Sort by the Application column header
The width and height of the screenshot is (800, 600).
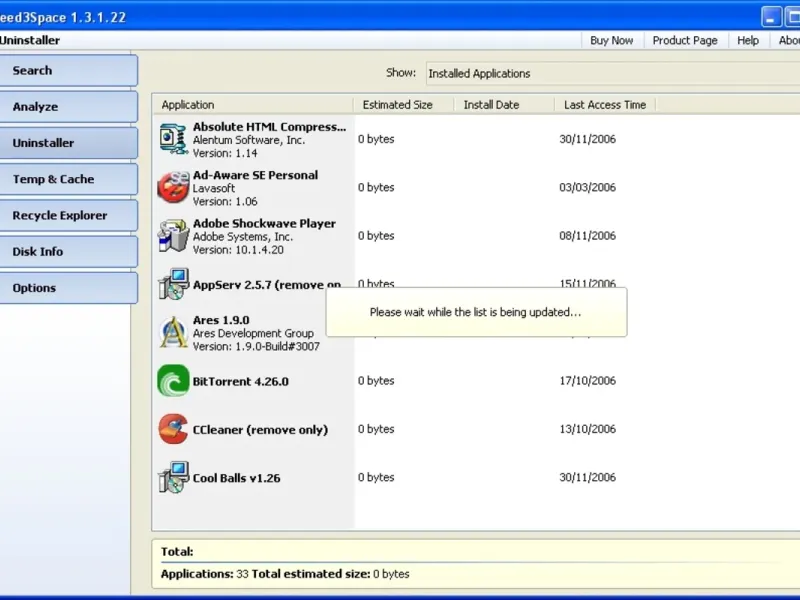pyautogui.click(x=252, y=105)
